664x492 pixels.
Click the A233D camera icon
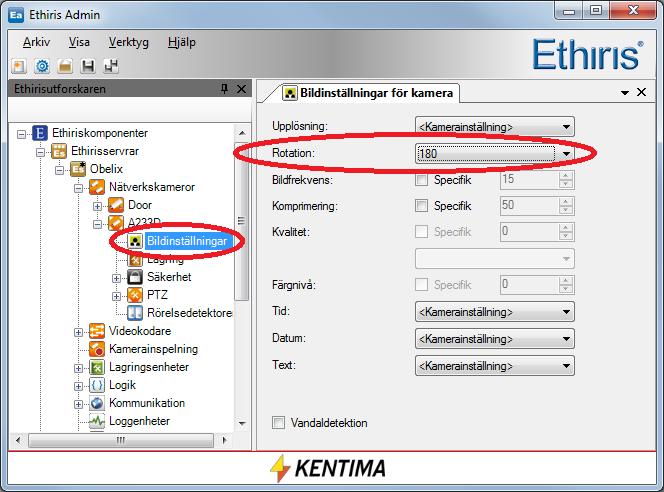coord(116,222)
